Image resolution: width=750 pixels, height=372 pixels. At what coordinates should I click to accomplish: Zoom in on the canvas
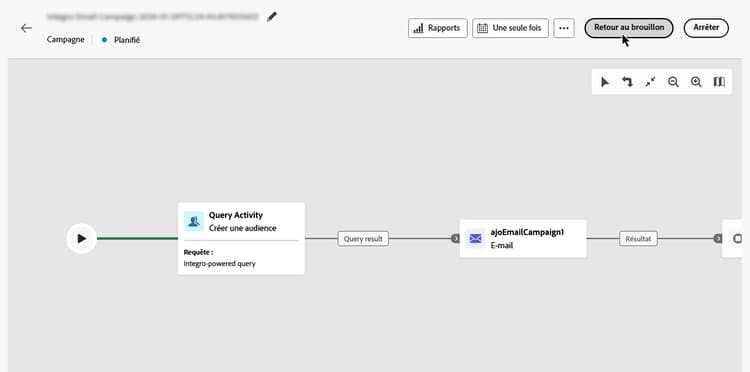pos(696,82)
